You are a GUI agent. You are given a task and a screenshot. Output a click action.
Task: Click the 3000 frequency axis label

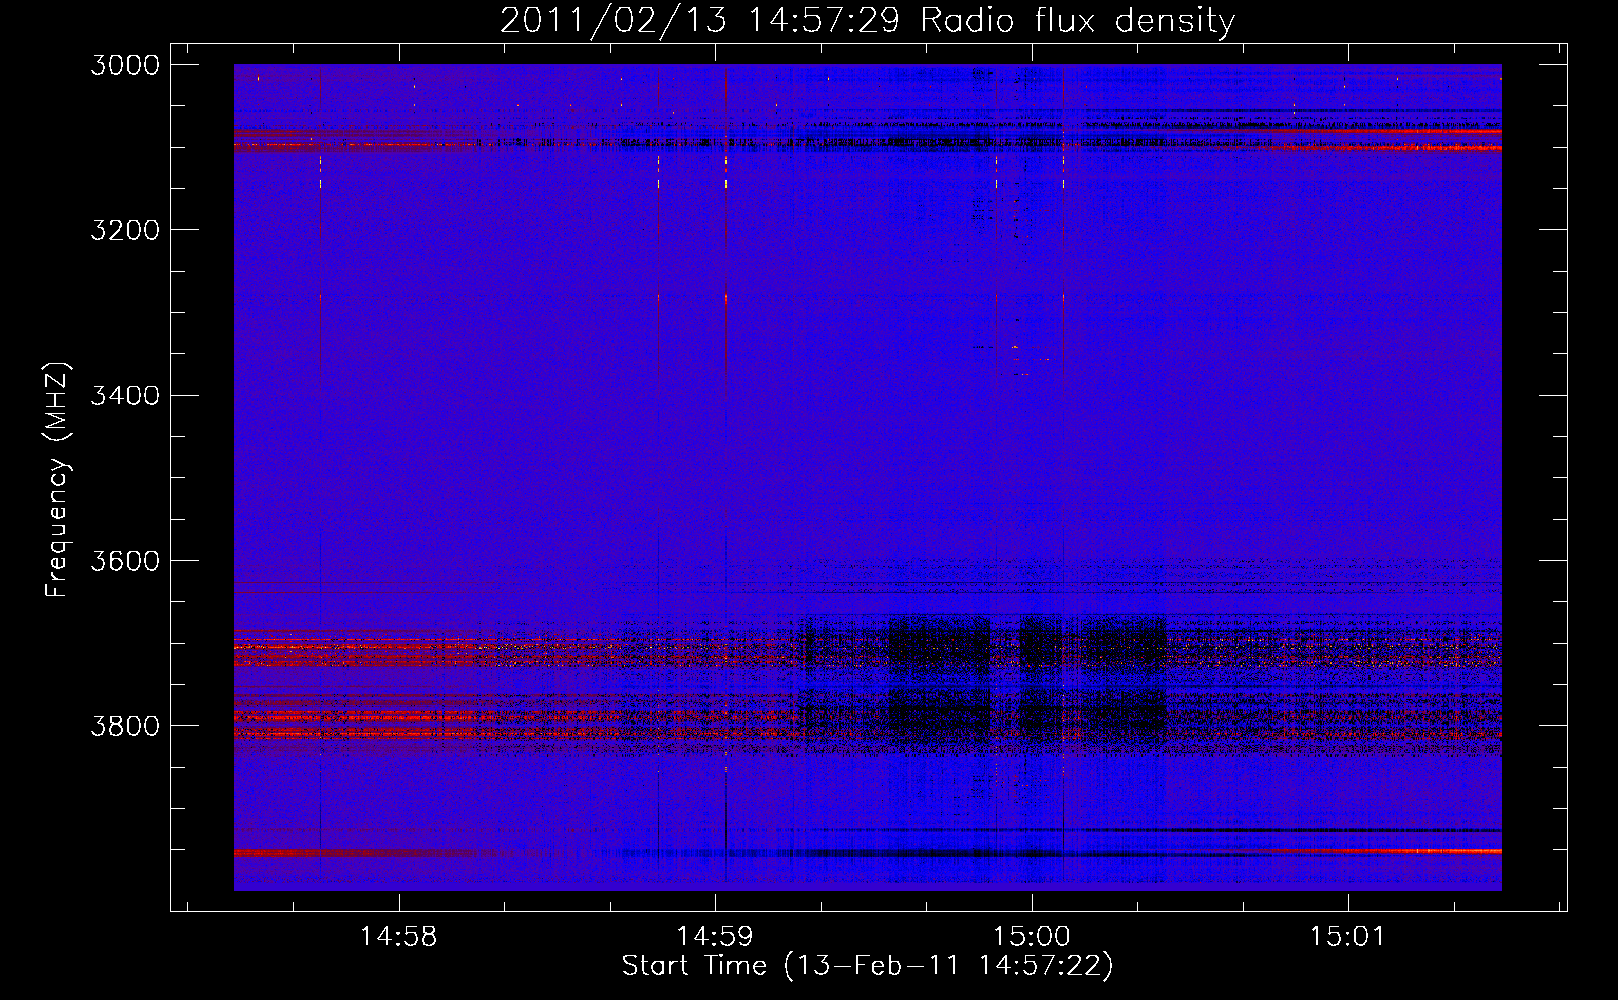125,65
